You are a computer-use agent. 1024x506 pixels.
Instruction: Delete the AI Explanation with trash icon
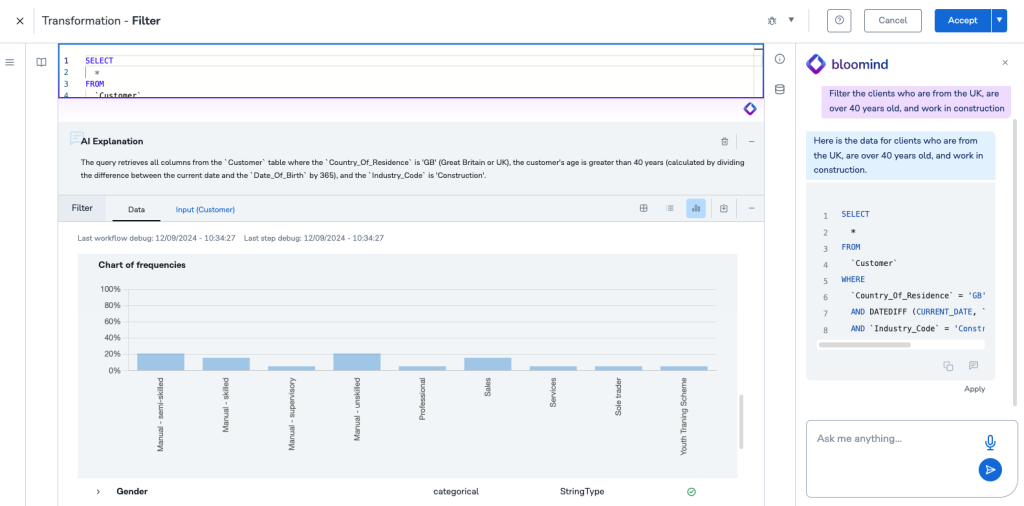click(x=724, y=142)
